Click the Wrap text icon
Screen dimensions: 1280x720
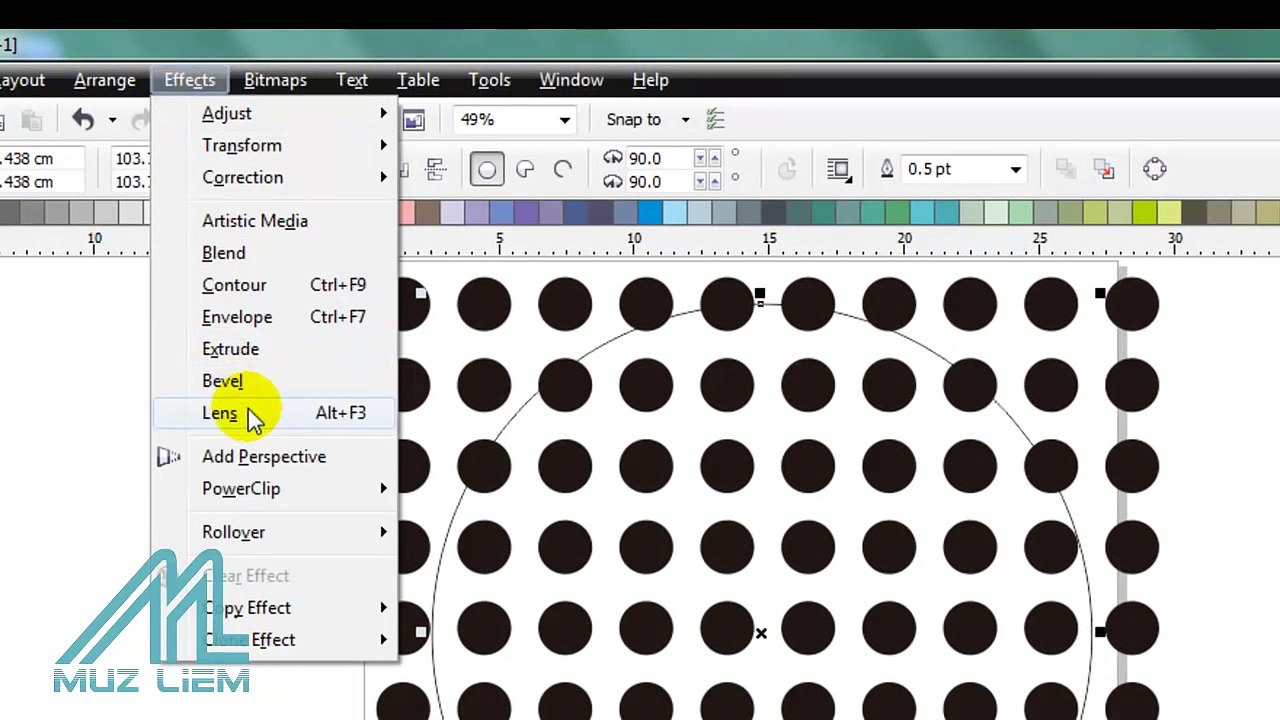coord(838,170)
